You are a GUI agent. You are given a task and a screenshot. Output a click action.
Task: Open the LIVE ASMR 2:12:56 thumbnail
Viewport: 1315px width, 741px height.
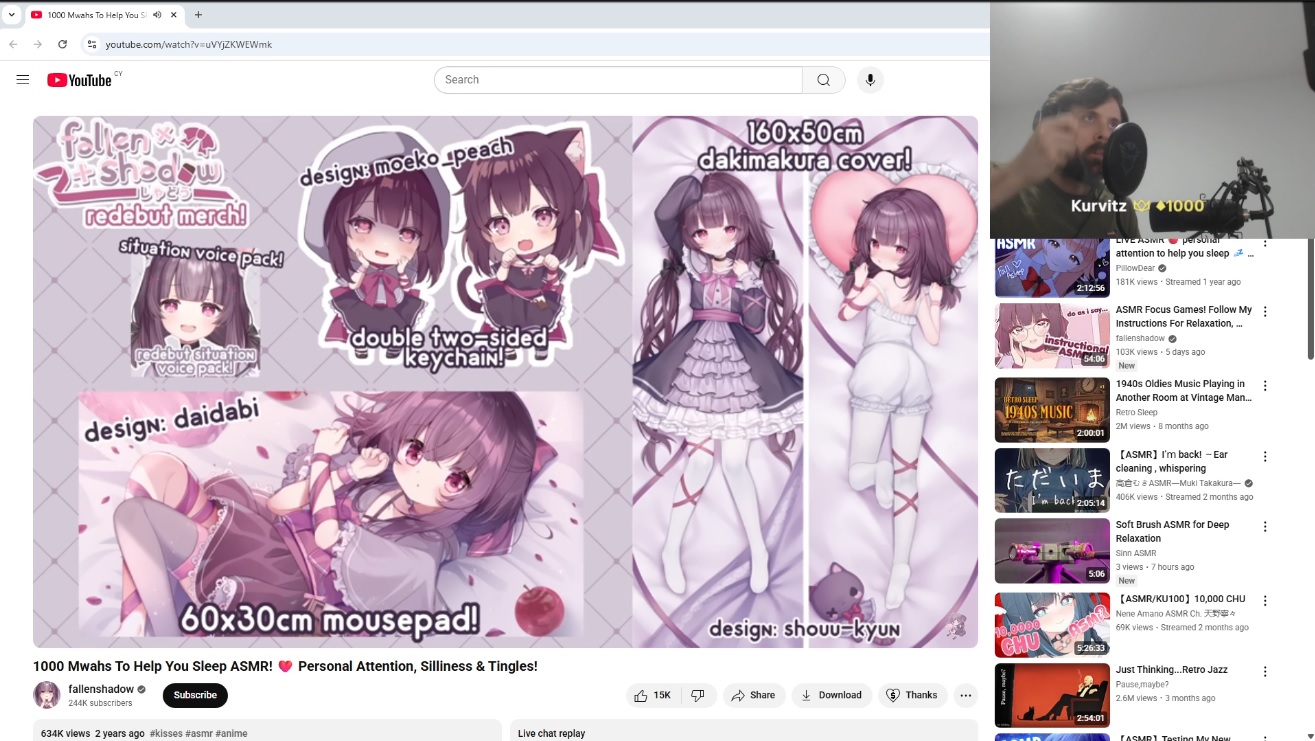click(1052, 268)
